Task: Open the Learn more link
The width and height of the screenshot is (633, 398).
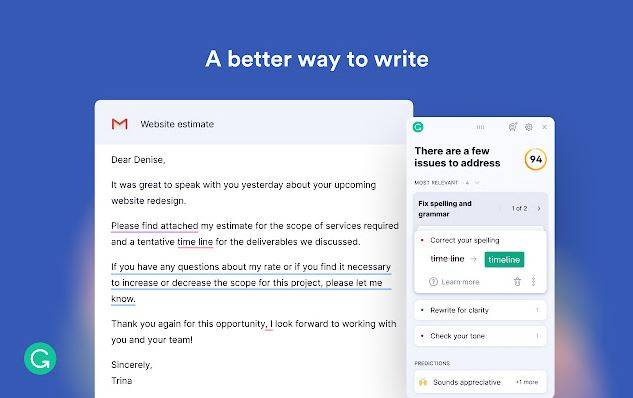Action: pyautogui.click(x=460, y=282)
